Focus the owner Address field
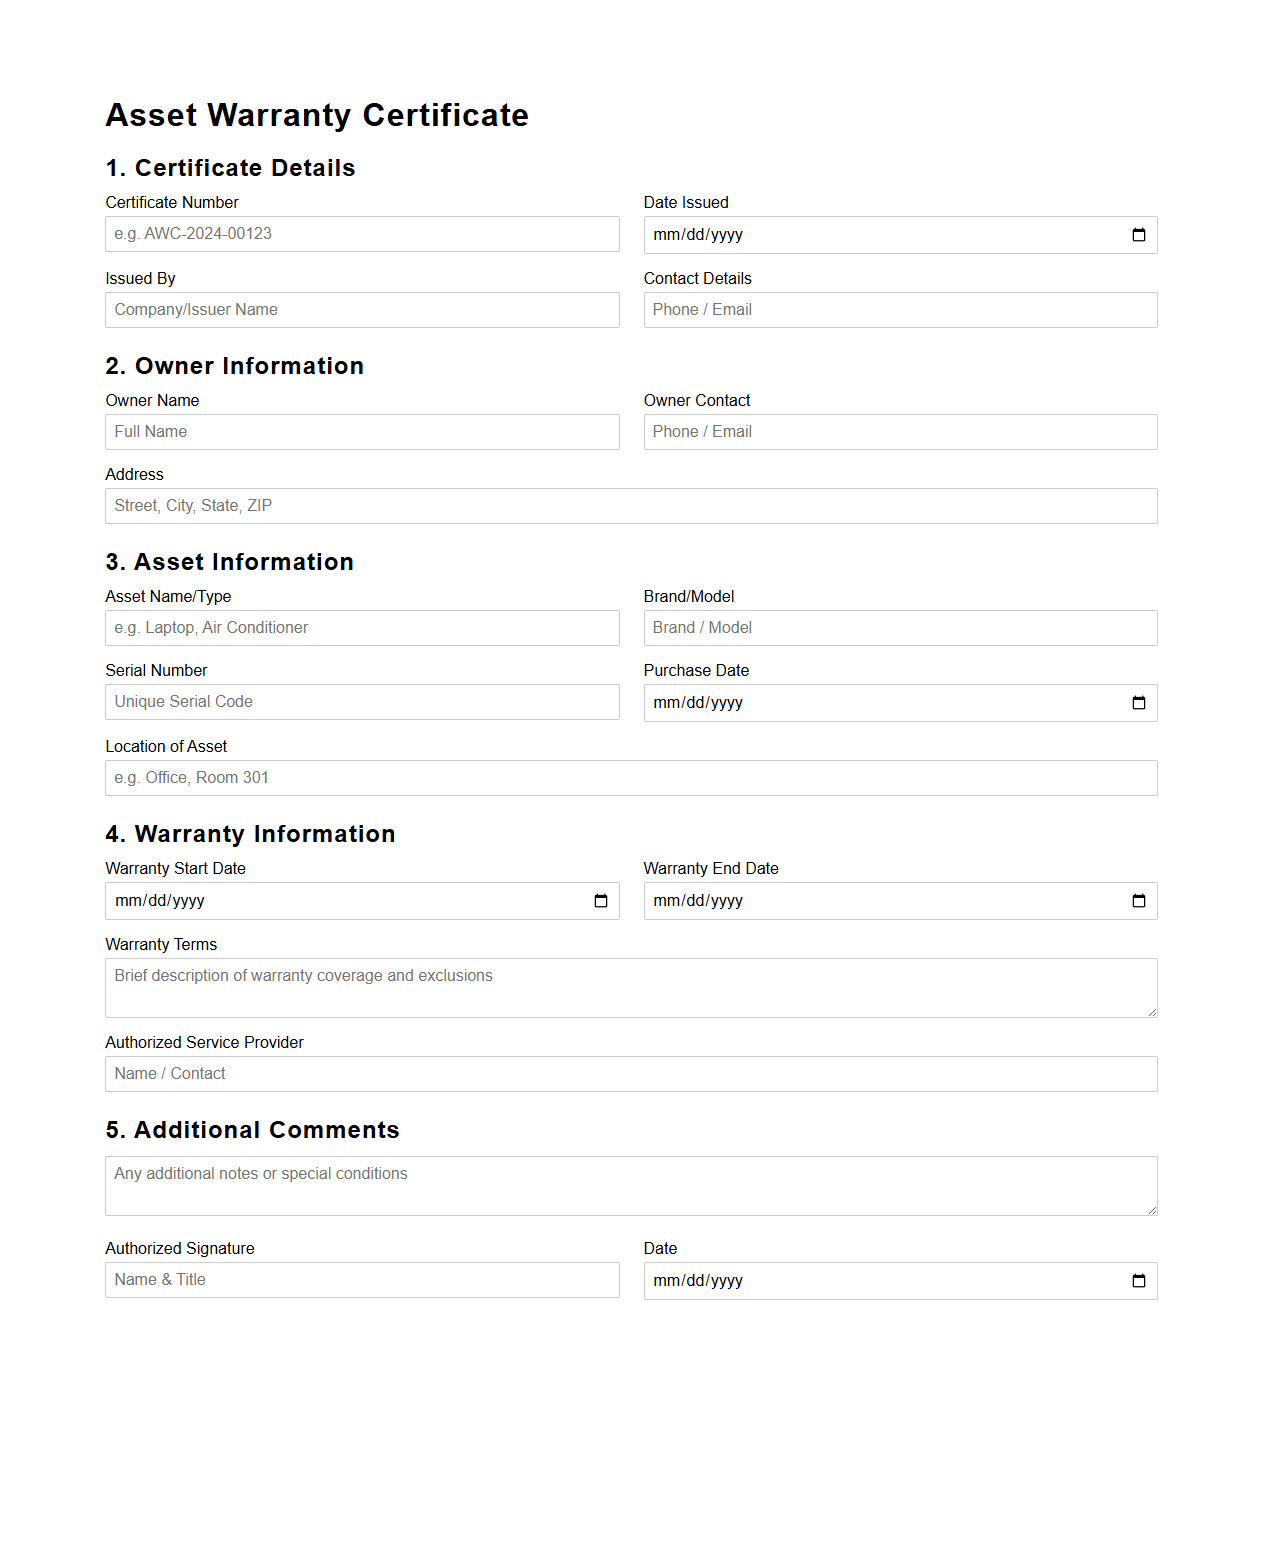This screenshot has height=1554, width=1263. tap(631, 506)
